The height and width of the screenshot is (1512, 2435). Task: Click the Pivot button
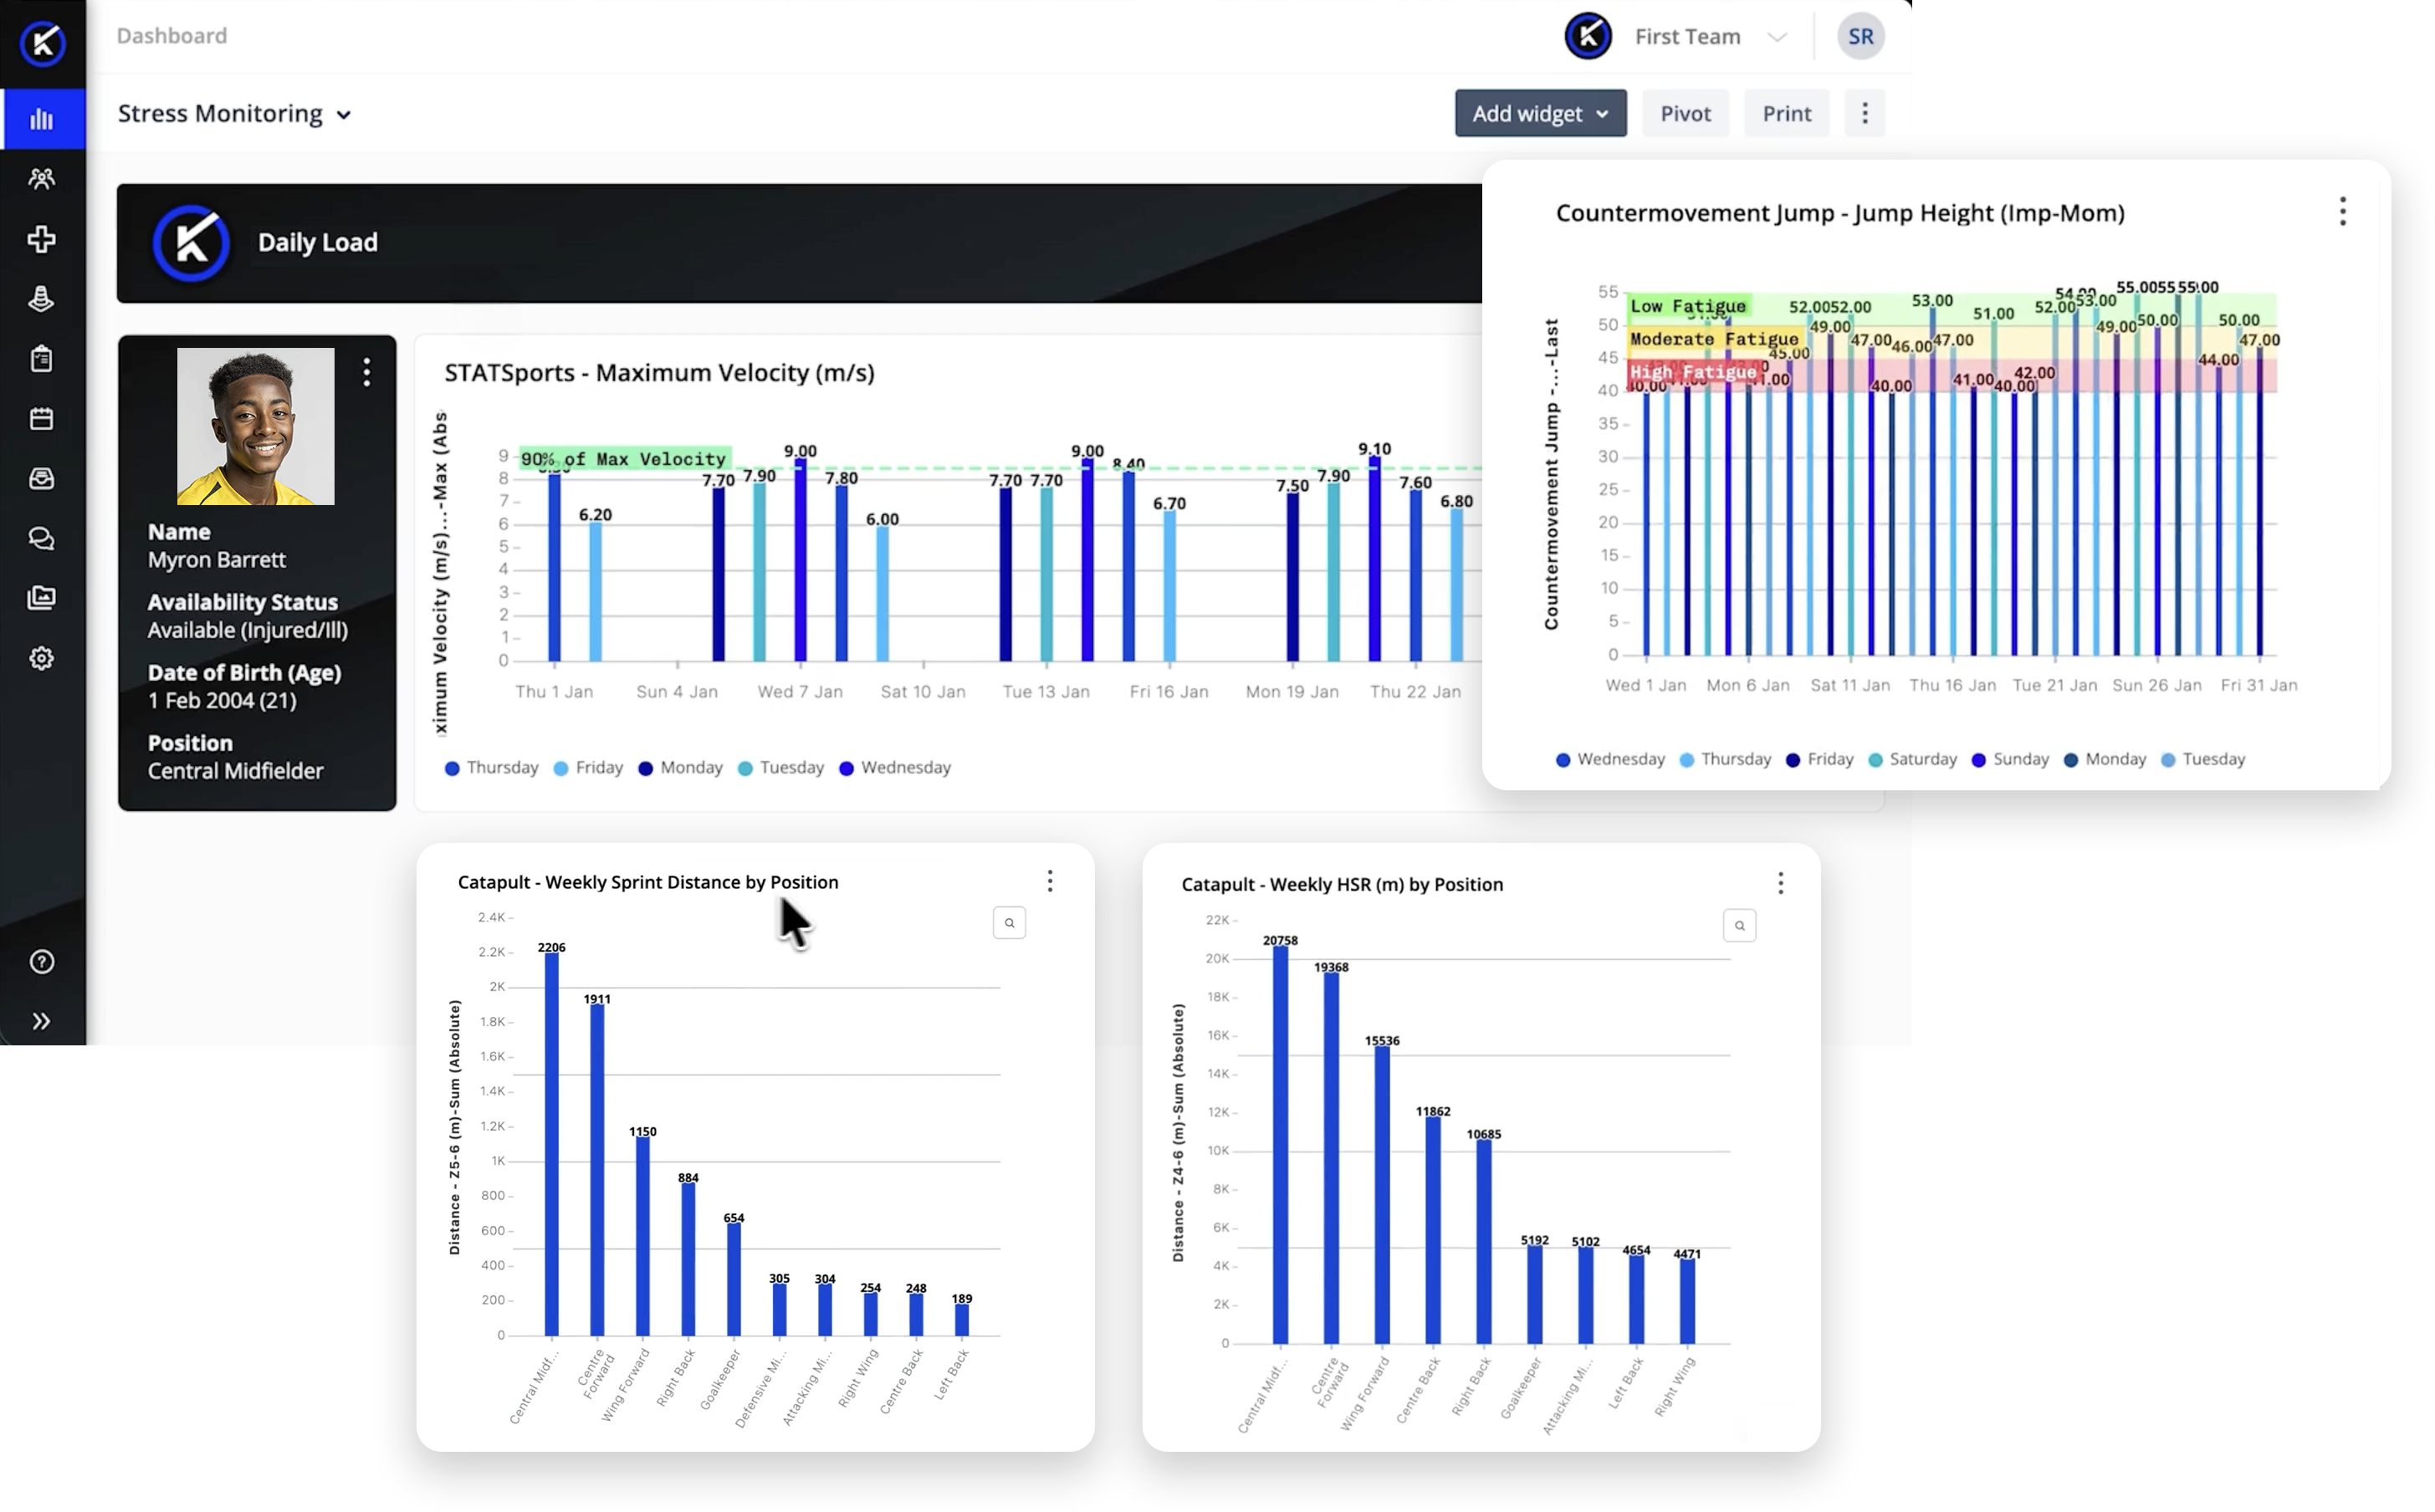click(1685, 114)
